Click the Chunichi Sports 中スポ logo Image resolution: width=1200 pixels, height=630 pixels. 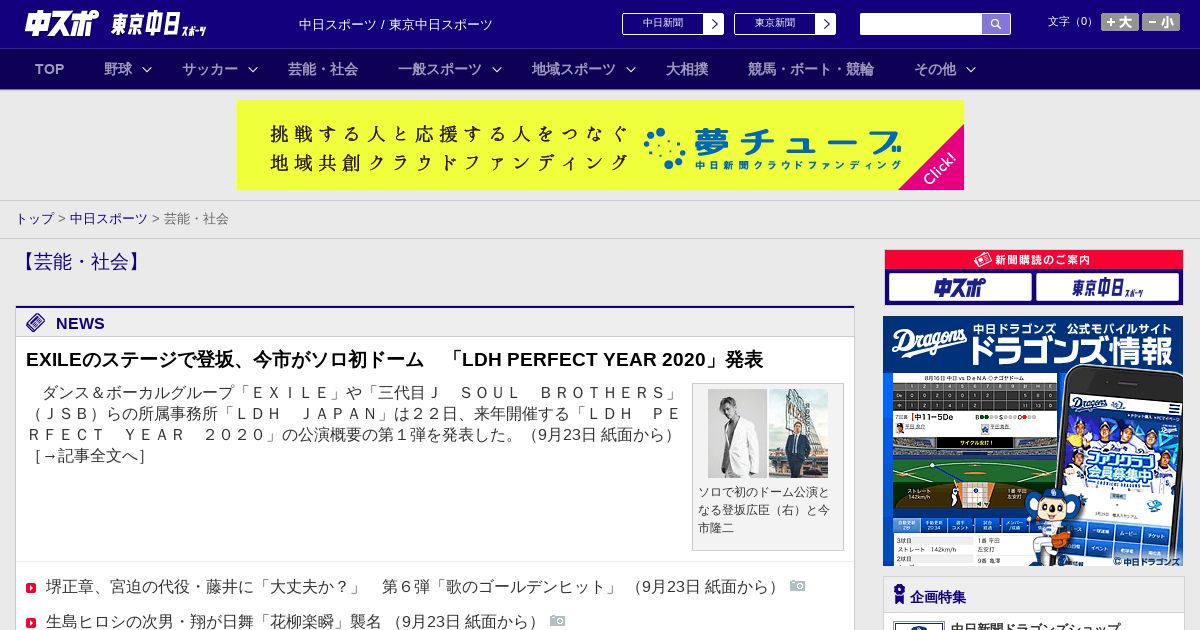pyautogui.click(x=61, y=23)
